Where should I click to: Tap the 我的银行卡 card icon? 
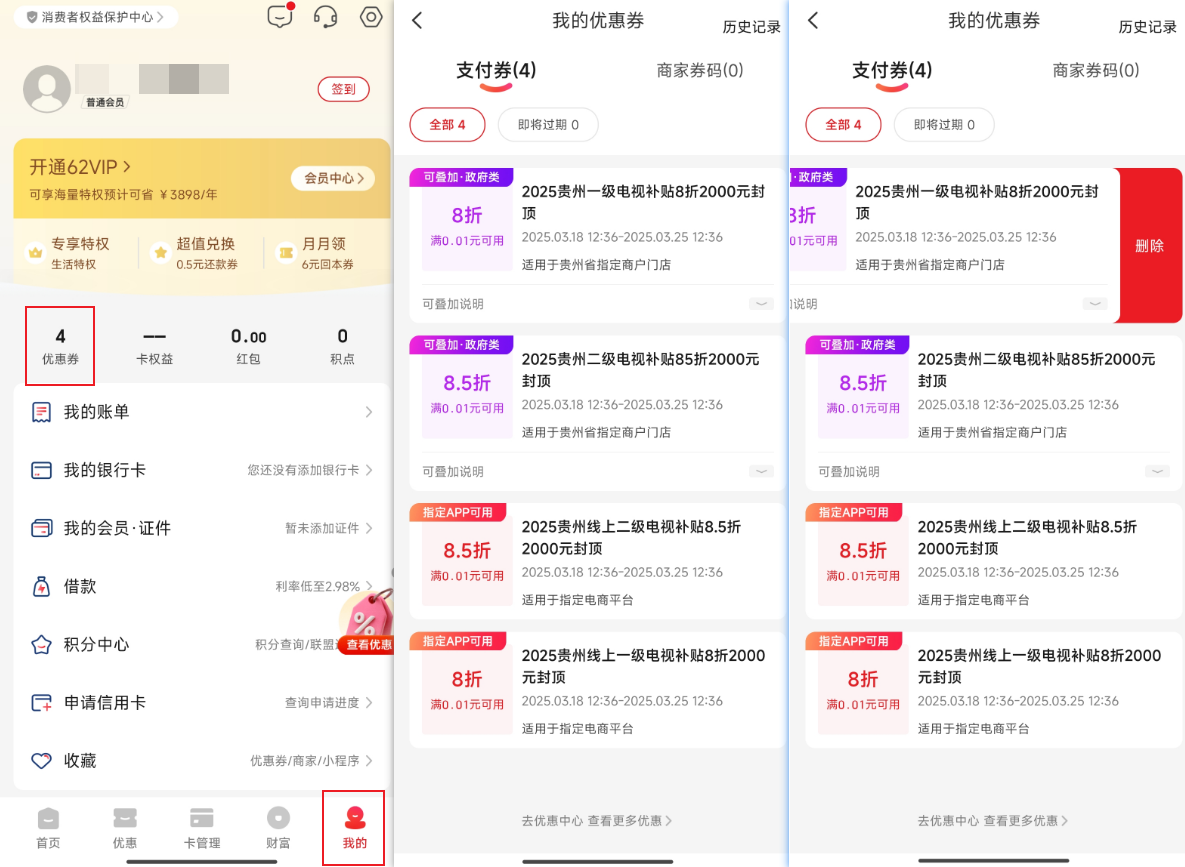pos(42,470)
